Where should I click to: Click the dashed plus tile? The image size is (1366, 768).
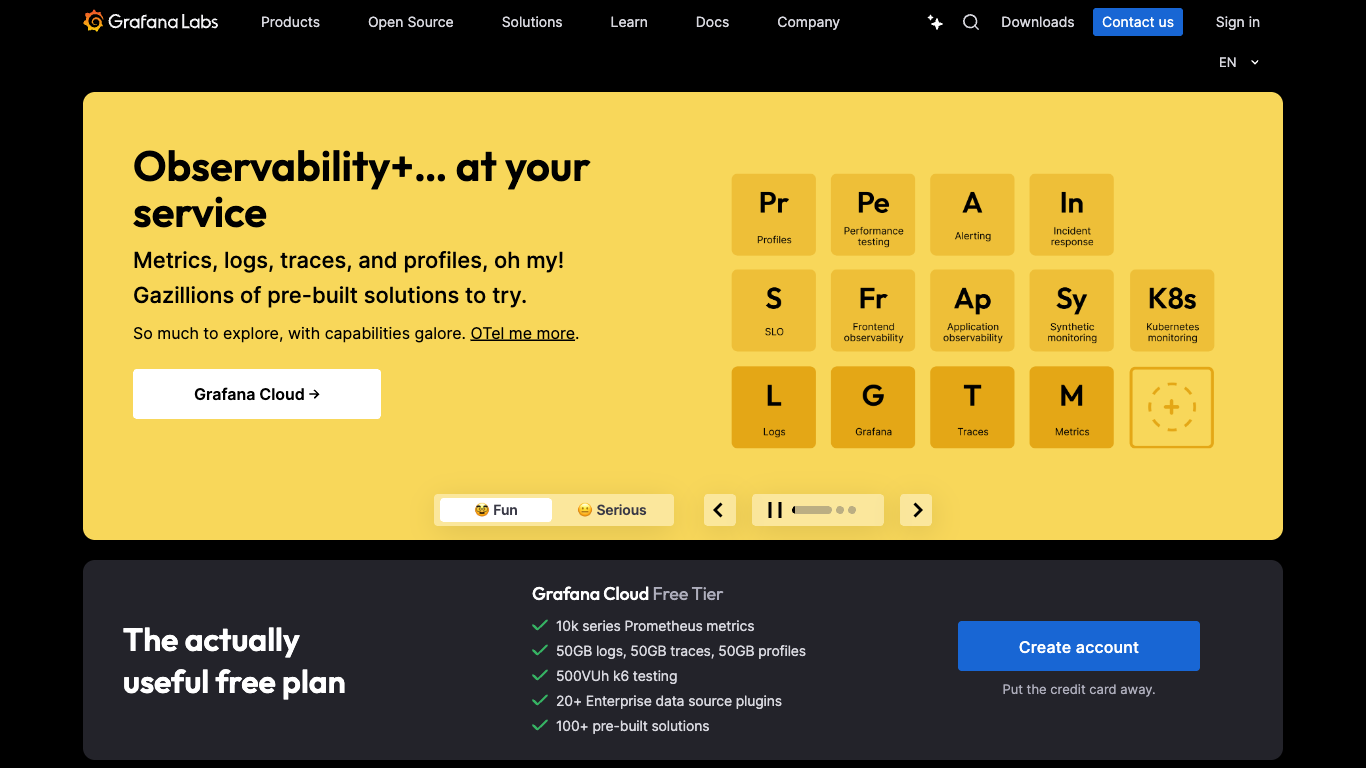[1172, 407]
